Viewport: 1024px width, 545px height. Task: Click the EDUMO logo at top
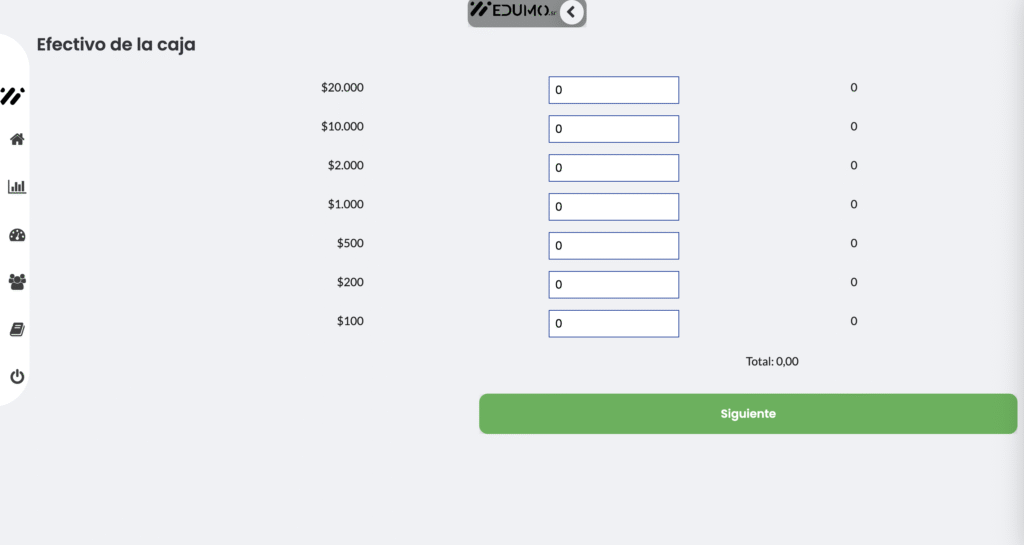coord(514,11)
